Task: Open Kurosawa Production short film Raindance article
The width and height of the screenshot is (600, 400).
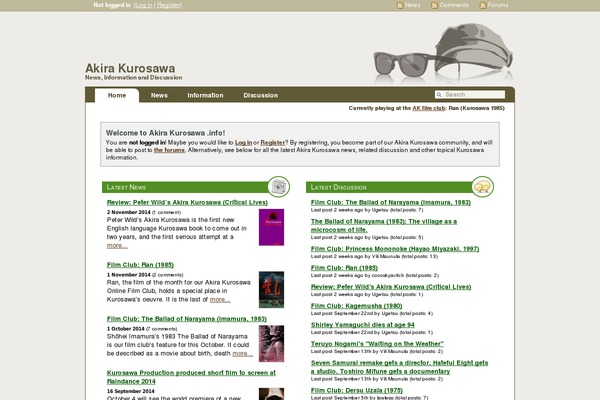Action: coord(191,377)
